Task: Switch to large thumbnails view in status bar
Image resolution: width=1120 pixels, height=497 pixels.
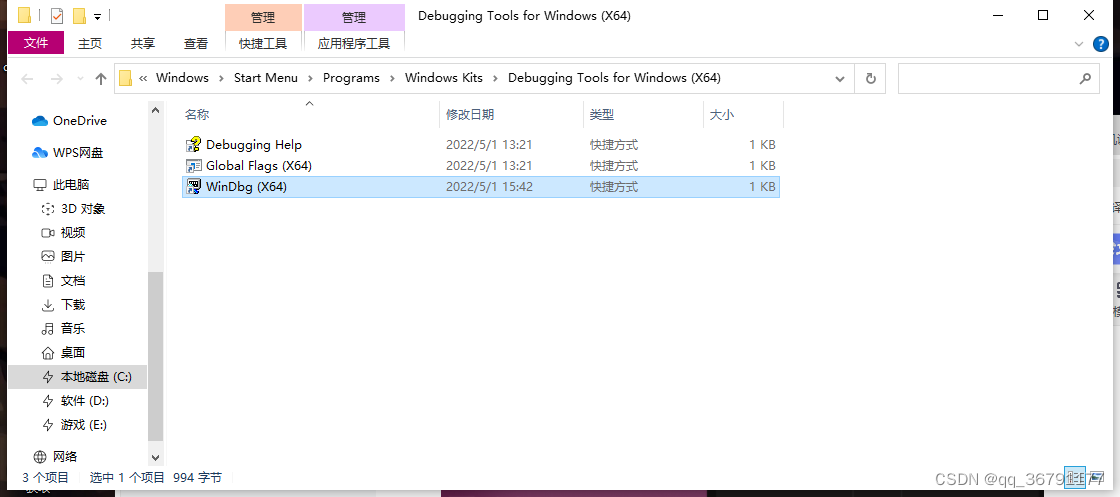Action: tap(1099, 477)
